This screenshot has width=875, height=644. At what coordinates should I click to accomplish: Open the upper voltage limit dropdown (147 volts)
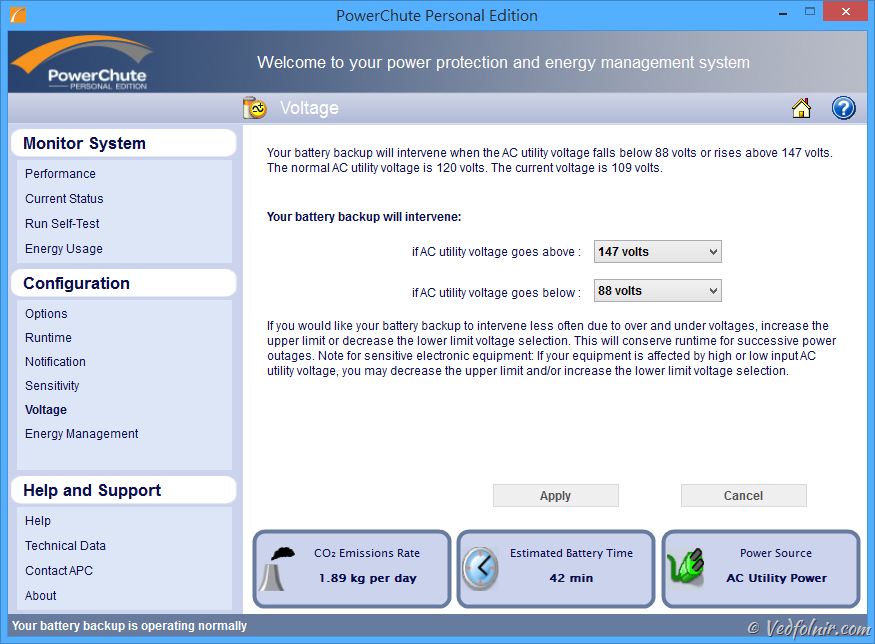[x=657, y=252]
